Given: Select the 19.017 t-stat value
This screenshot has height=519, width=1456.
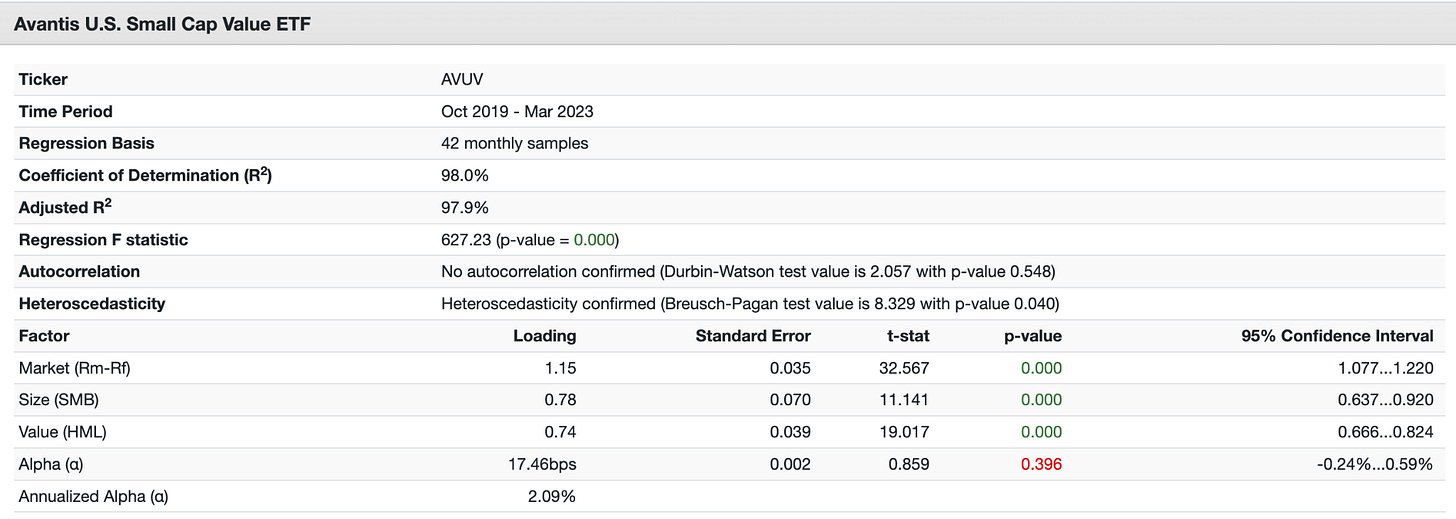Looking at the screenshot, I should [x=904, y=432].
